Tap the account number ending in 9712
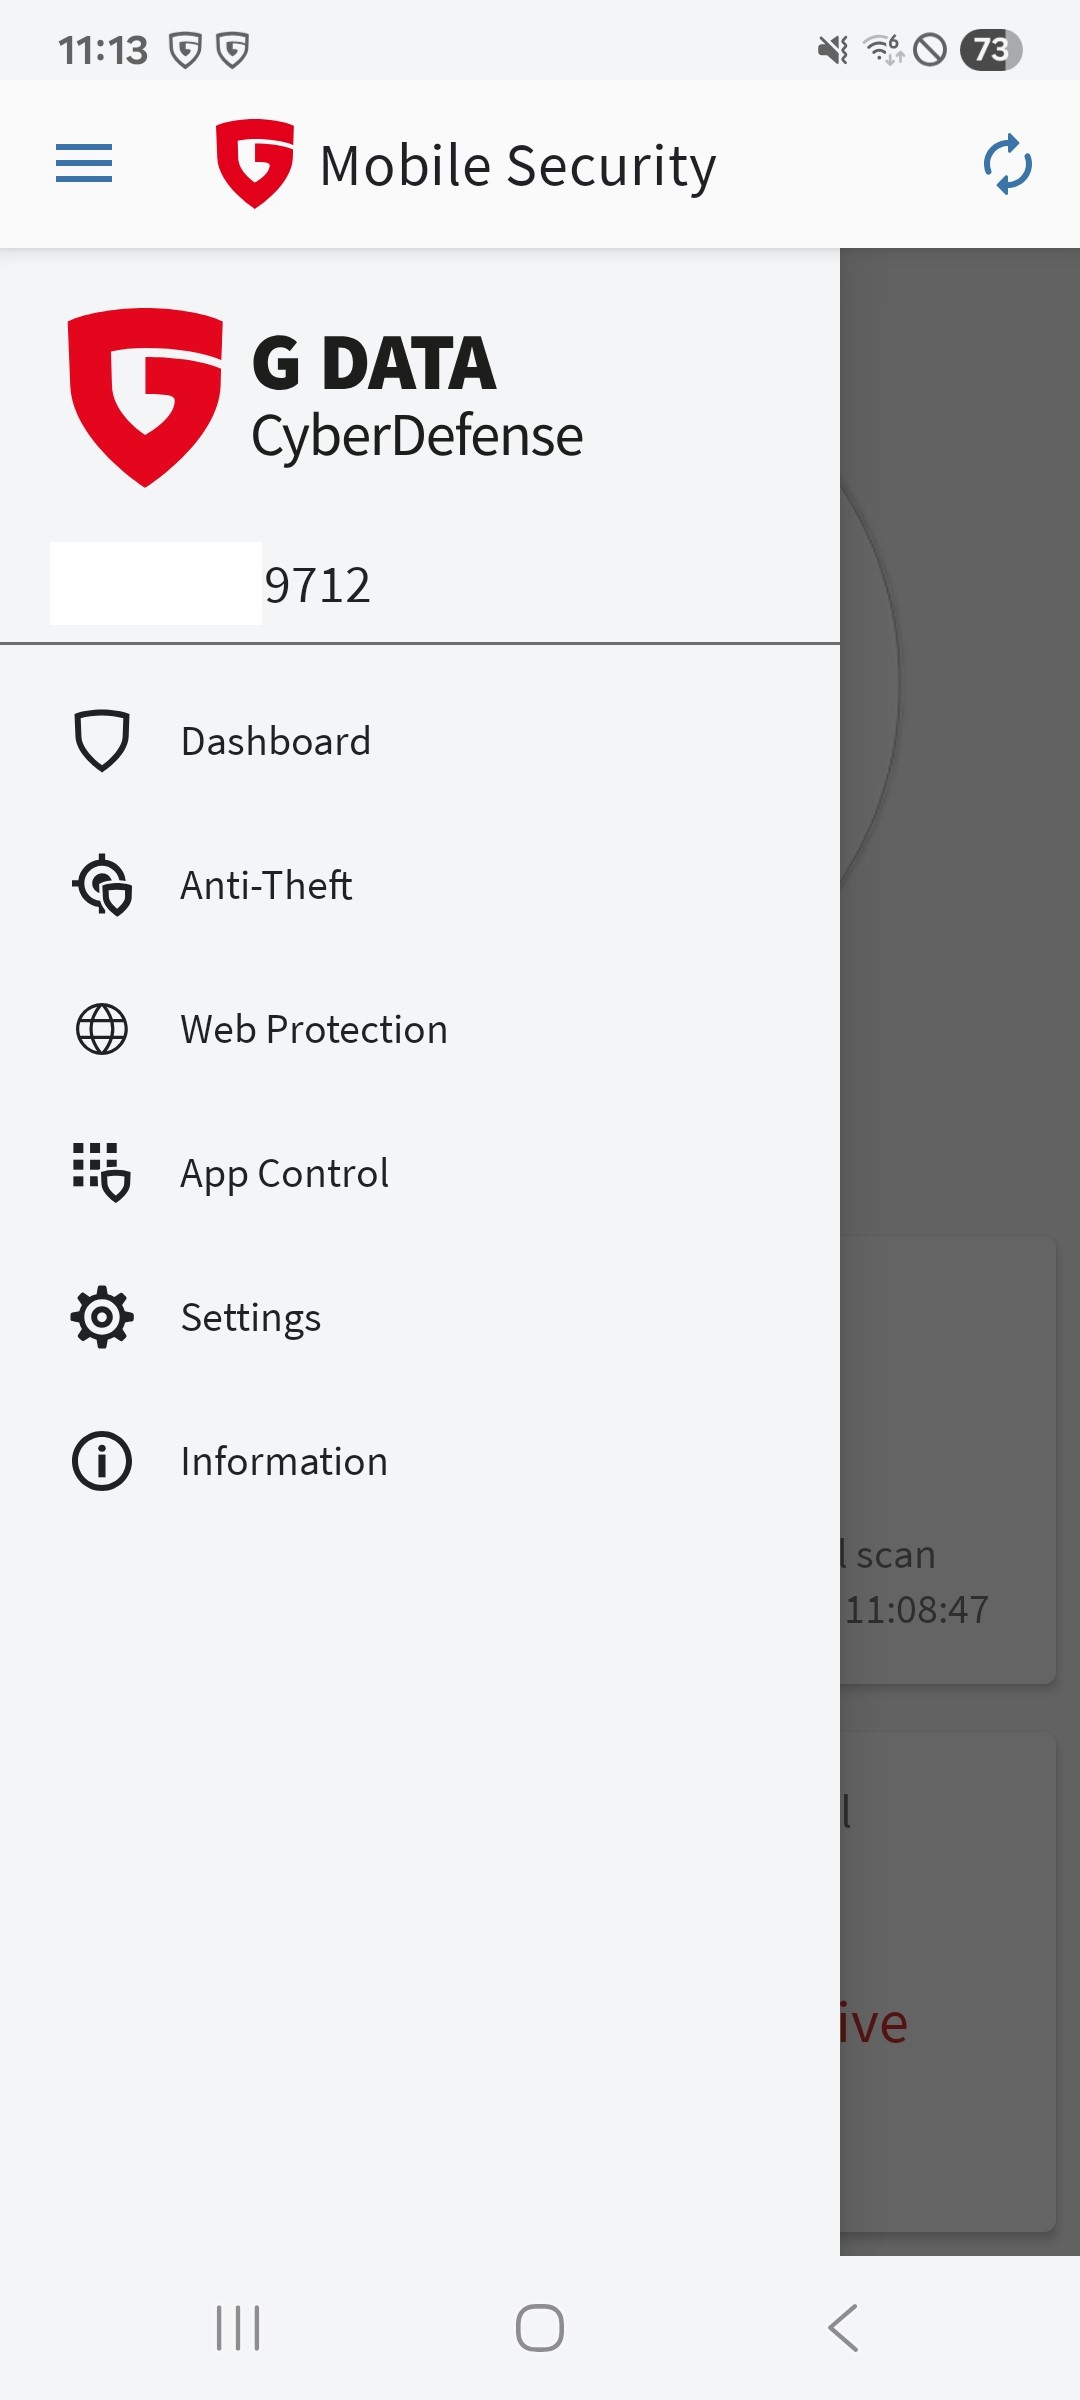Screen dimensions: 1080x2400 coord(316,585)
